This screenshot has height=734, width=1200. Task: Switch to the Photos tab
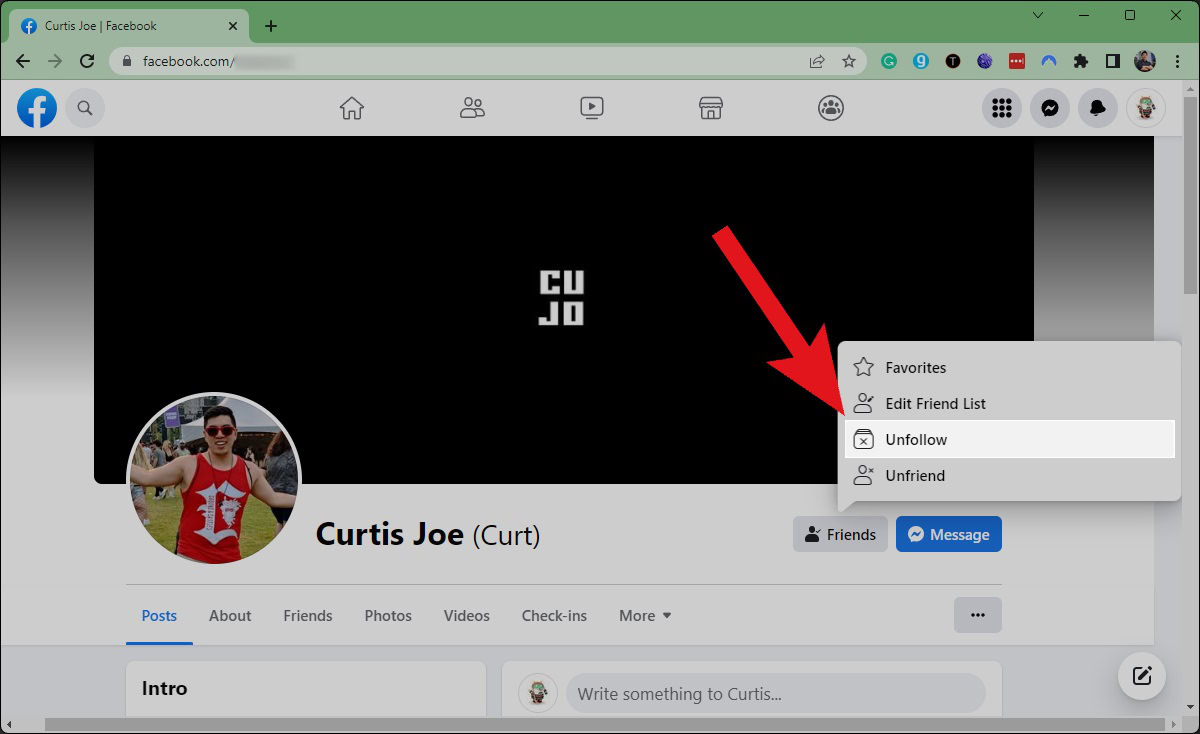pyautogui.click(x=388, y=616)
